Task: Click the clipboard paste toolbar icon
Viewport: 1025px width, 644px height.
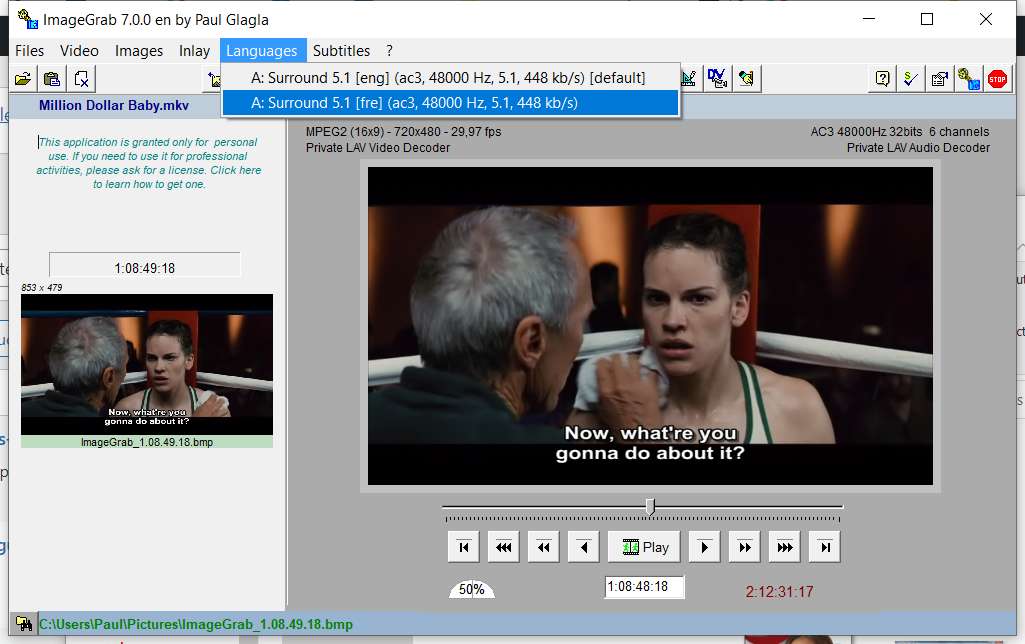Action: pos(52,79)
